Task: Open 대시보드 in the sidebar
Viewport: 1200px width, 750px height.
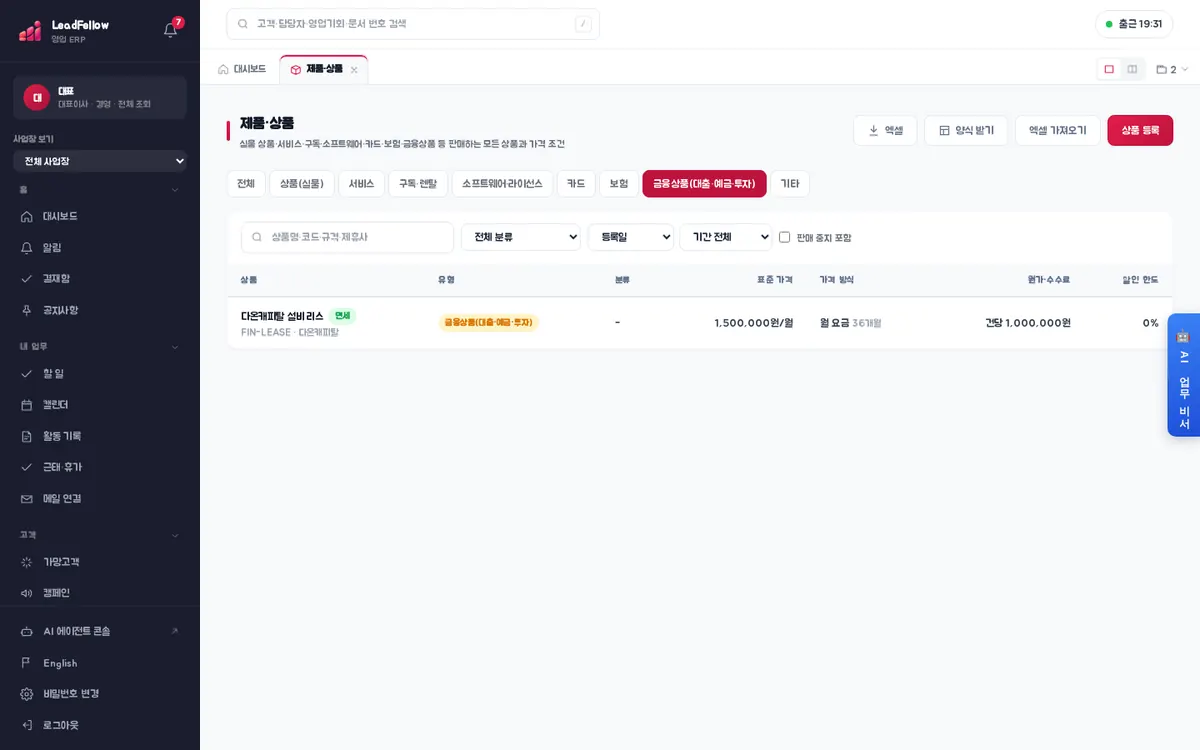Action: point(100,216)
